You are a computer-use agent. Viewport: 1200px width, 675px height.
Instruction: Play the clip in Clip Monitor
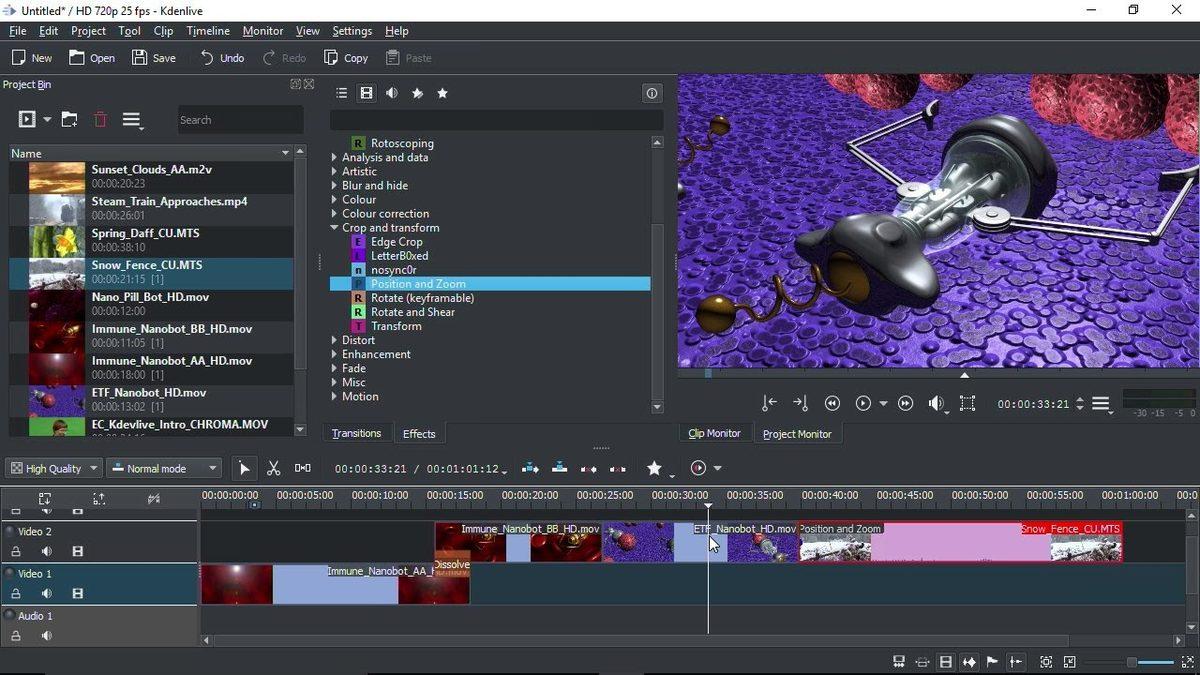click(x=863, y=403)
